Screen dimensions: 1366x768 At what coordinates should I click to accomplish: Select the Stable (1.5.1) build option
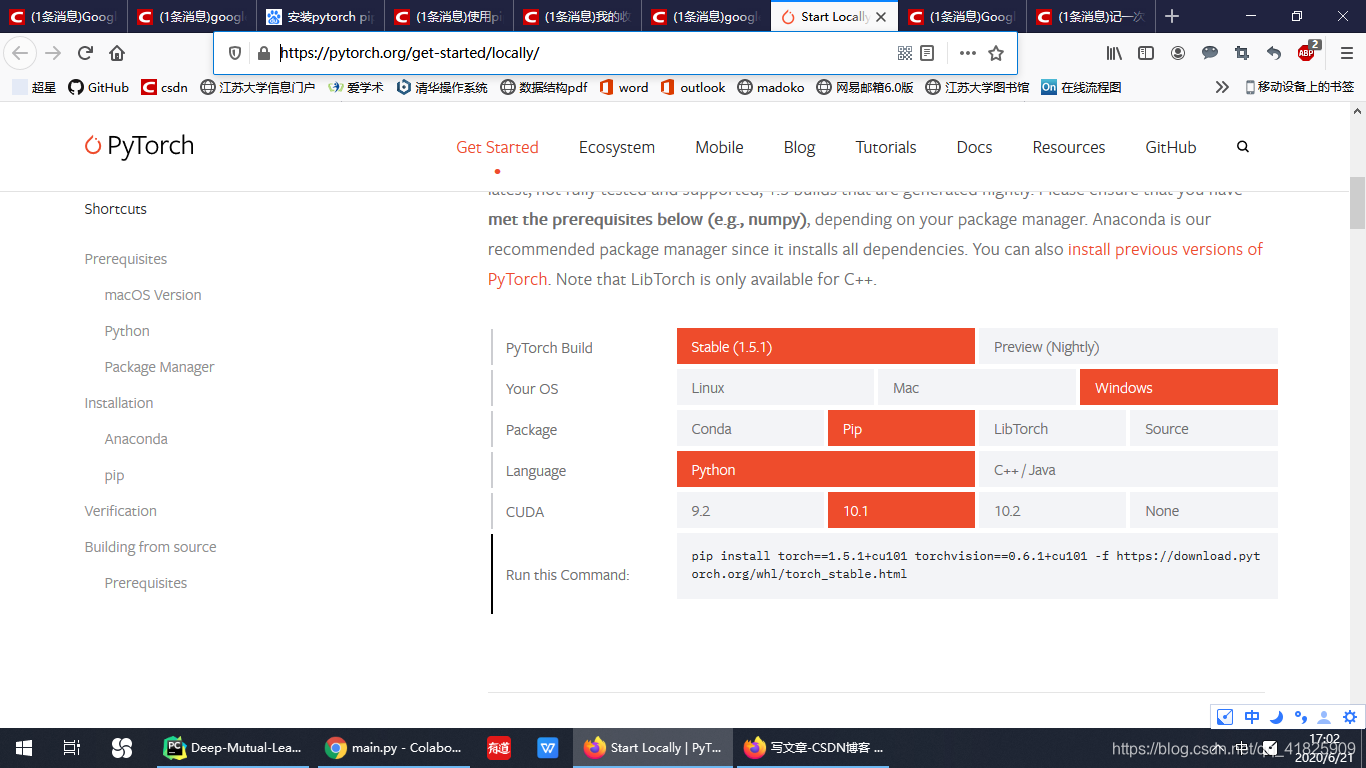tap(826, 346)
